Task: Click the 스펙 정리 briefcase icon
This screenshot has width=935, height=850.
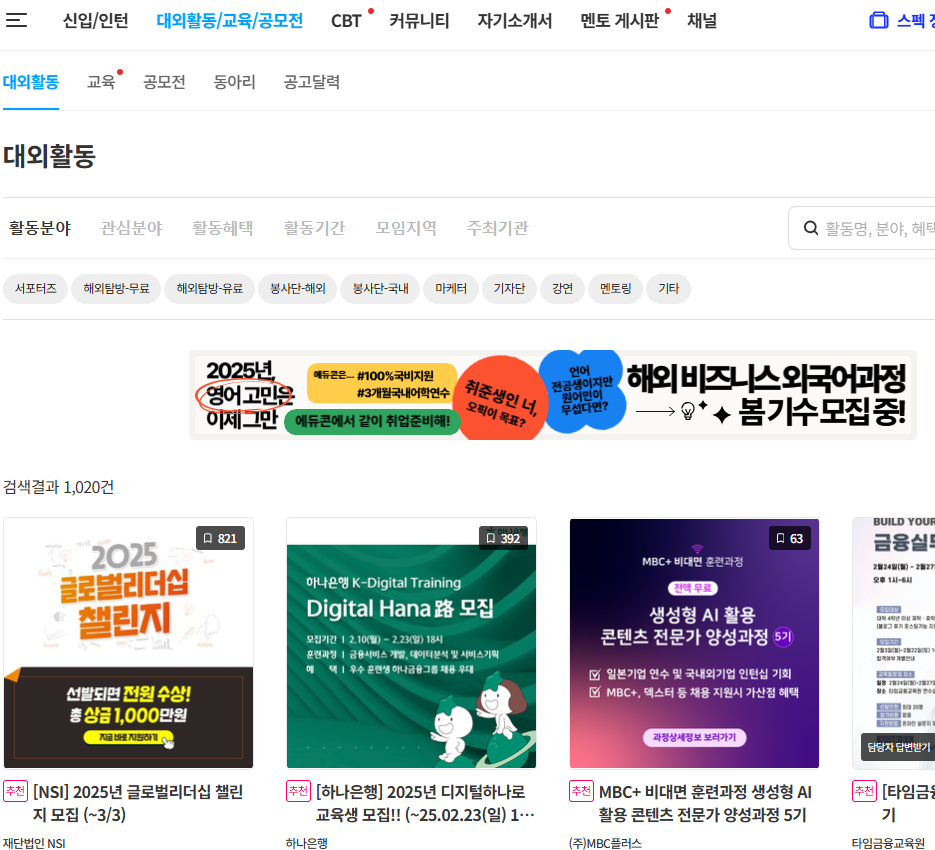Action: pos(878,20)
